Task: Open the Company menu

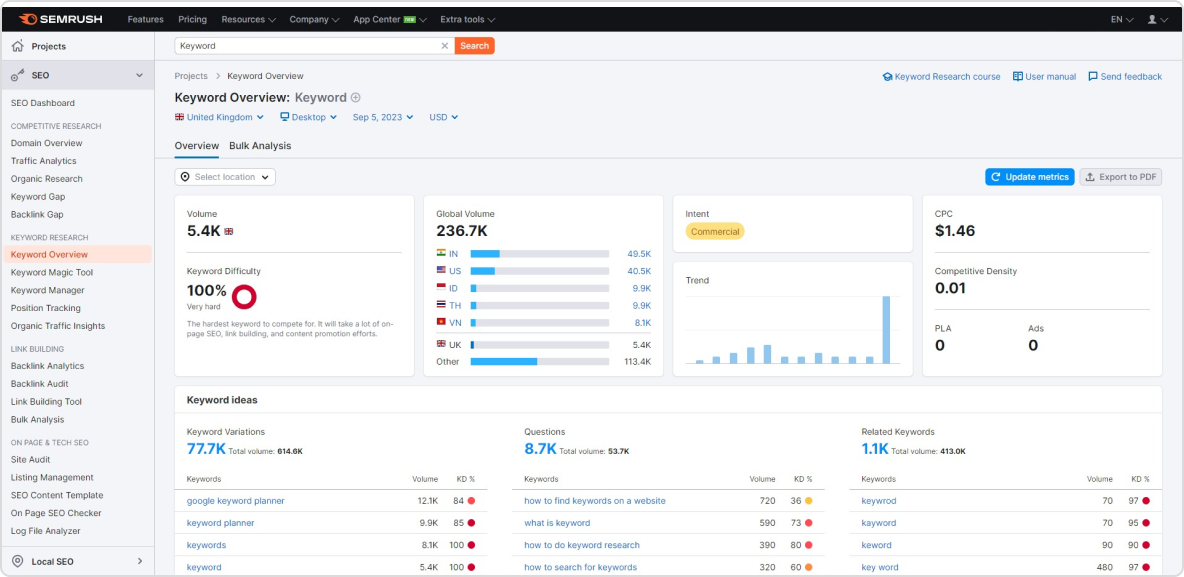Action: [314, 20]
